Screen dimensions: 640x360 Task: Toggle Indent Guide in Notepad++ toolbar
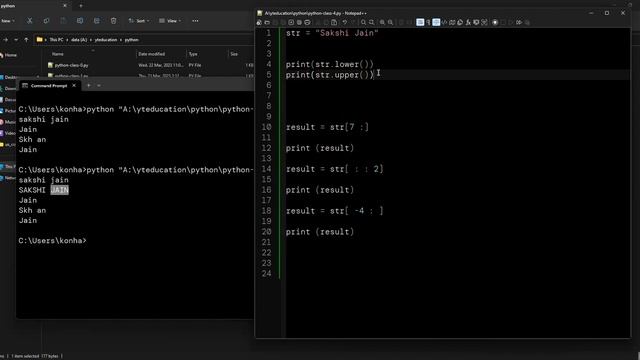(x=436, y=22)
